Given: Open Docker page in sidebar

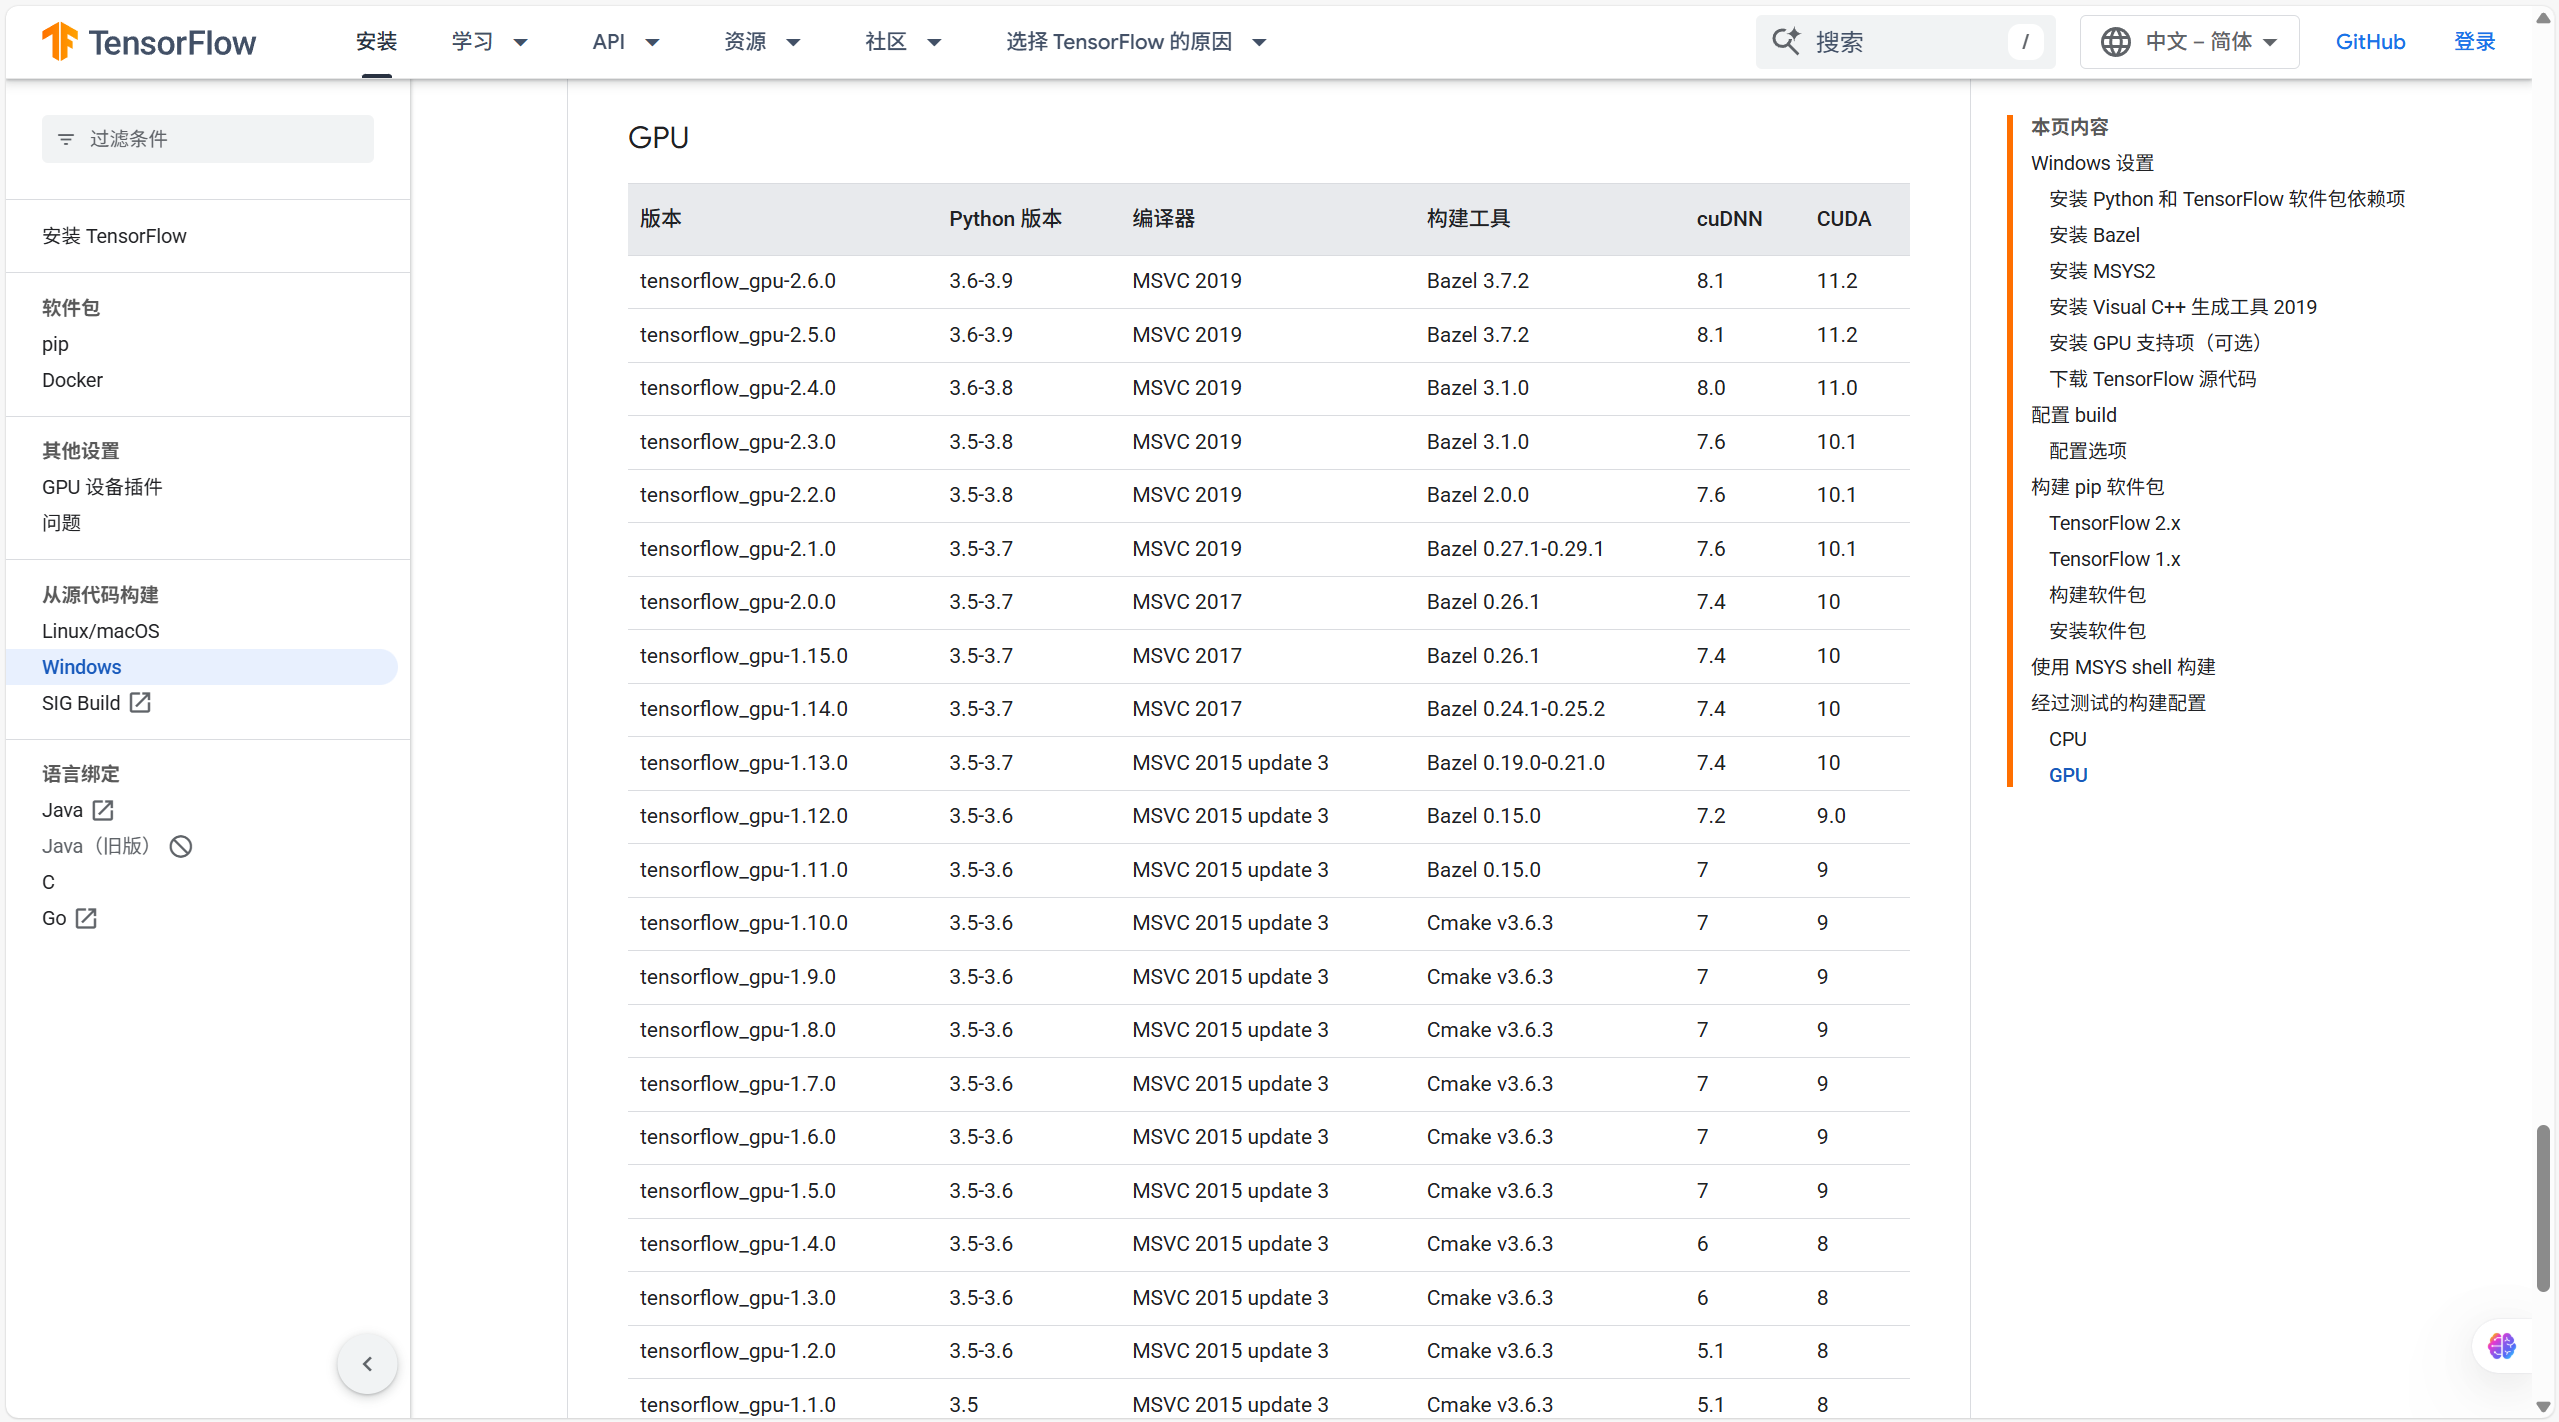Looking at the screenshot, I should [72, 380].
